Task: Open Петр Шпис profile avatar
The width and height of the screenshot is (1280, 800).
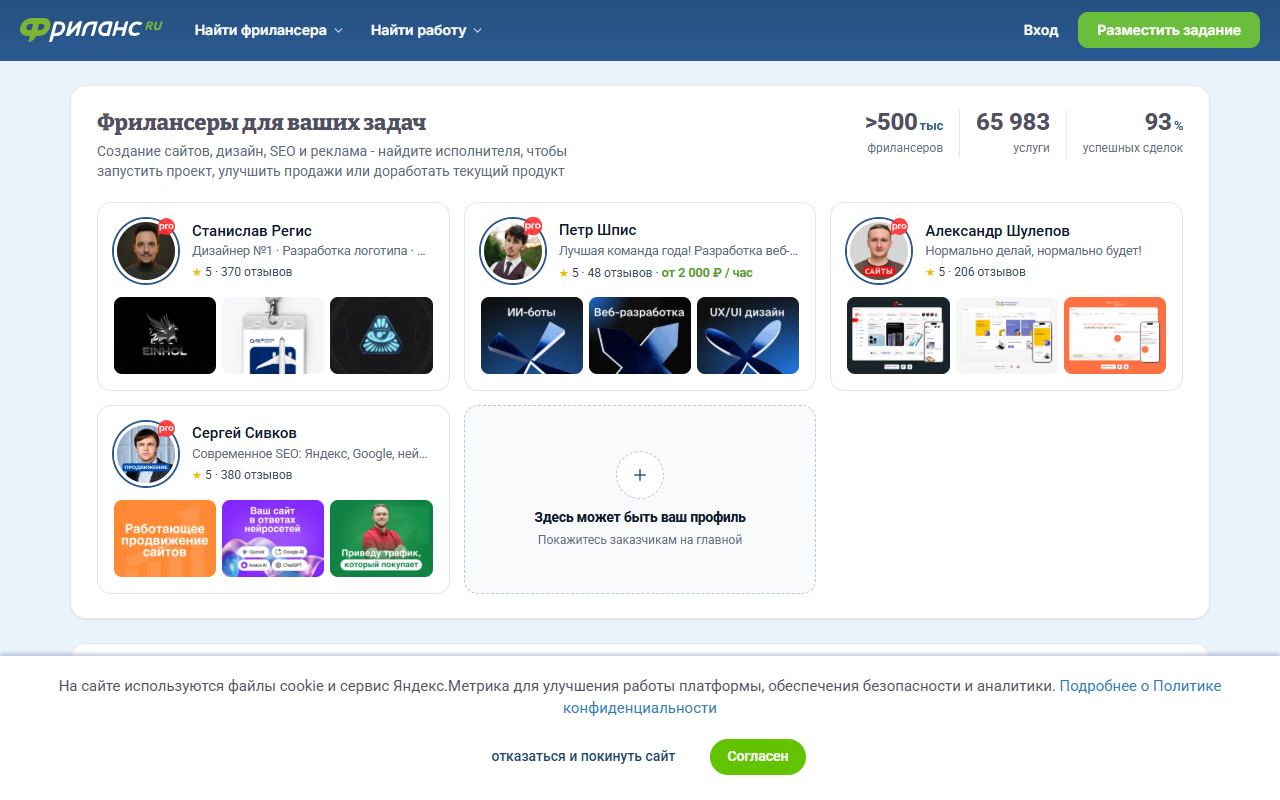Action: [512, 250]
